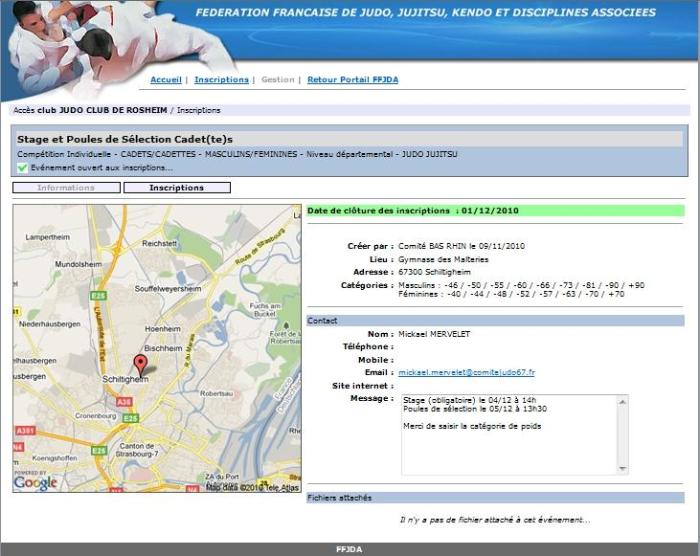Click the FFJDA footer bar
Image resolution: width=700 pixels, height=556 pixels.
coord(349,549)
